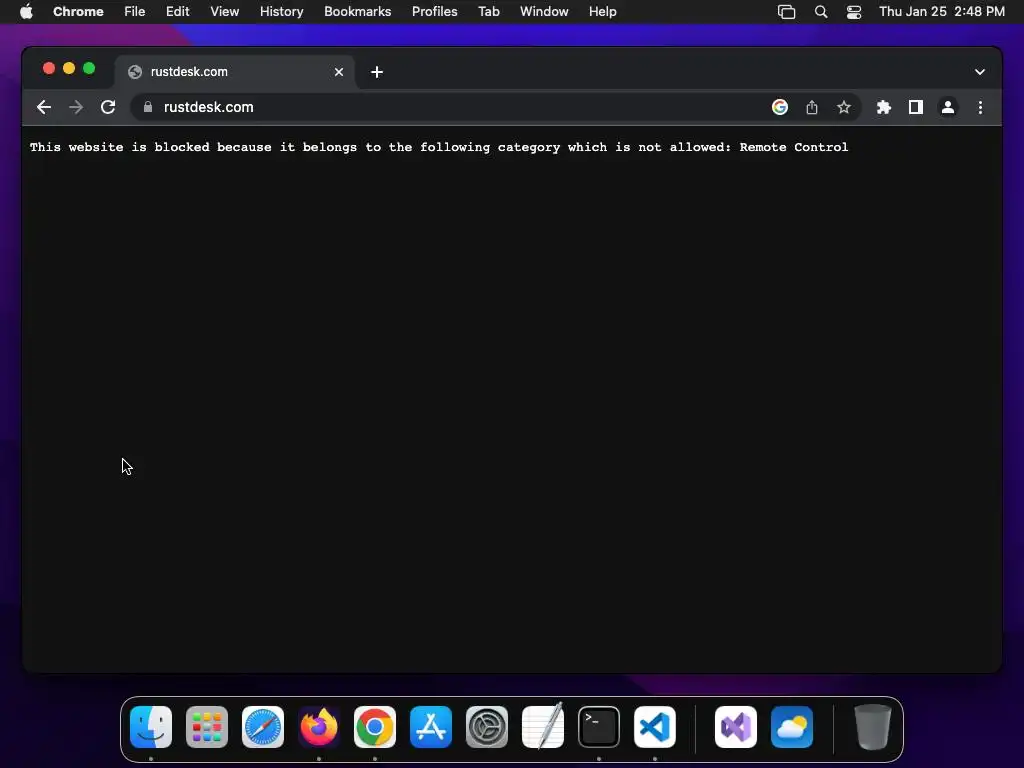View site info via the lock icon
Screen dimensions: 1024x768
(148, 107)
